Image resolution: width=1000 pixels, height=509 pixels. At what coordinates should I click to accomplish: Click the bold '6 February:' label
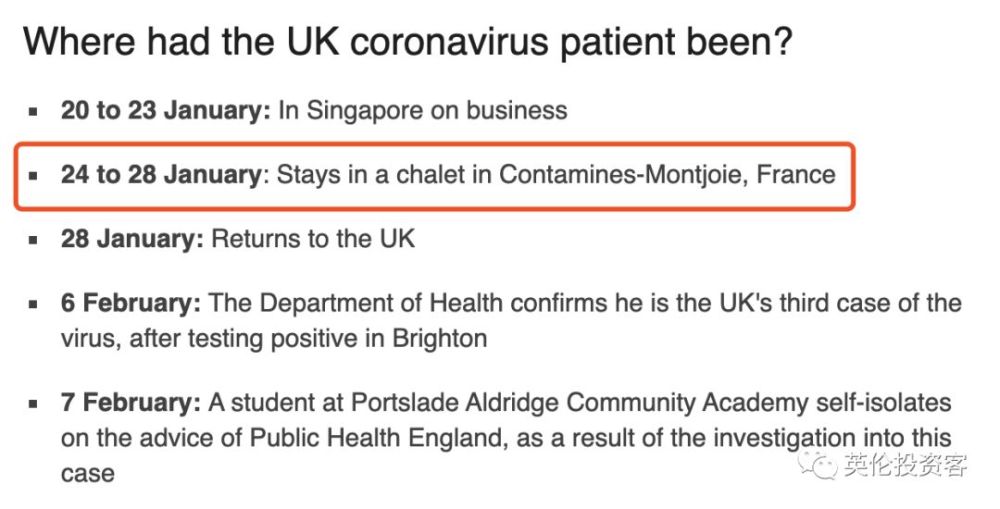pyautogui.click(x=131, y=302)
